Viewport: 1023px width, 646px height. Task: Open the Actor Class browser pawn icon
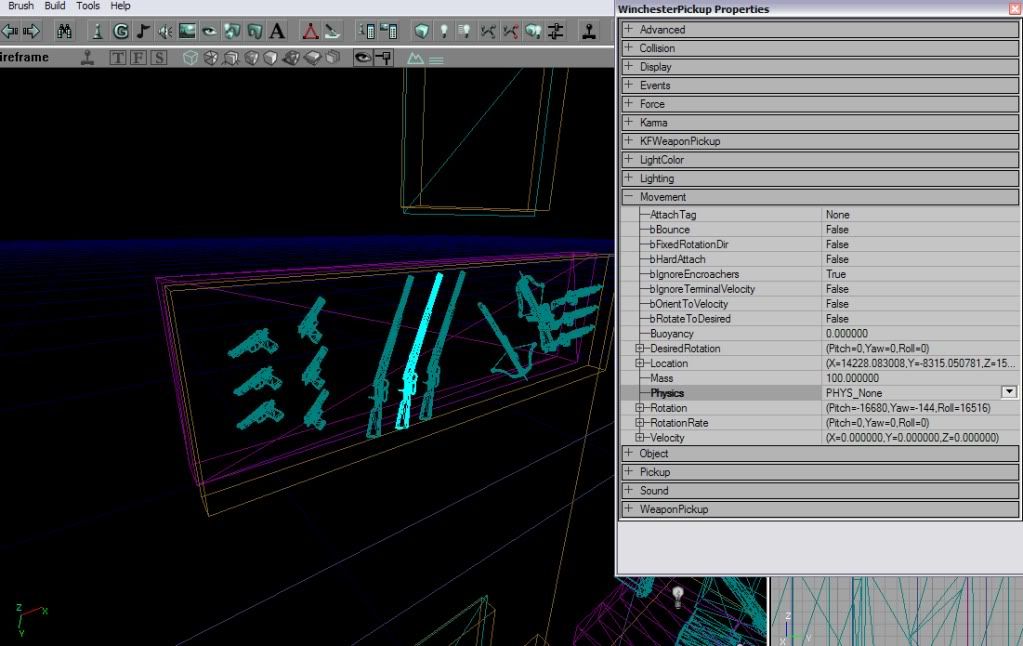point(97,31)
